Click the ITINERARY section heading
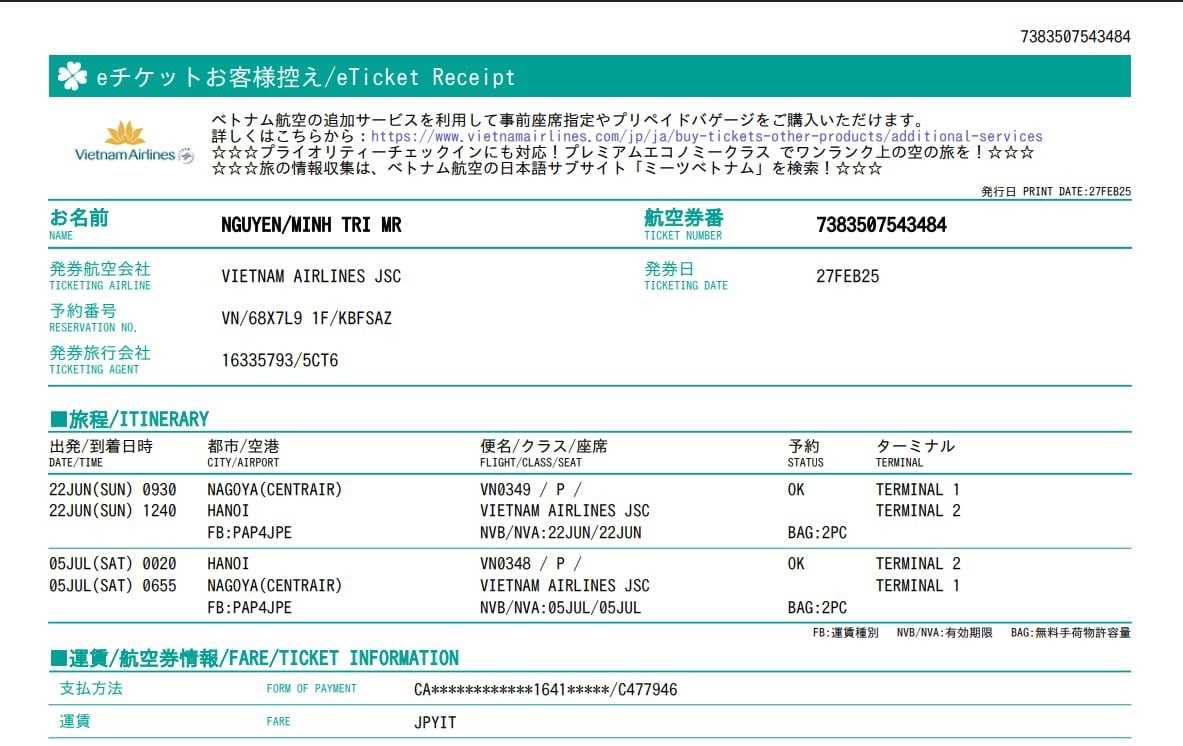Viewport: 1183px width, 746px height. [130, 419]
